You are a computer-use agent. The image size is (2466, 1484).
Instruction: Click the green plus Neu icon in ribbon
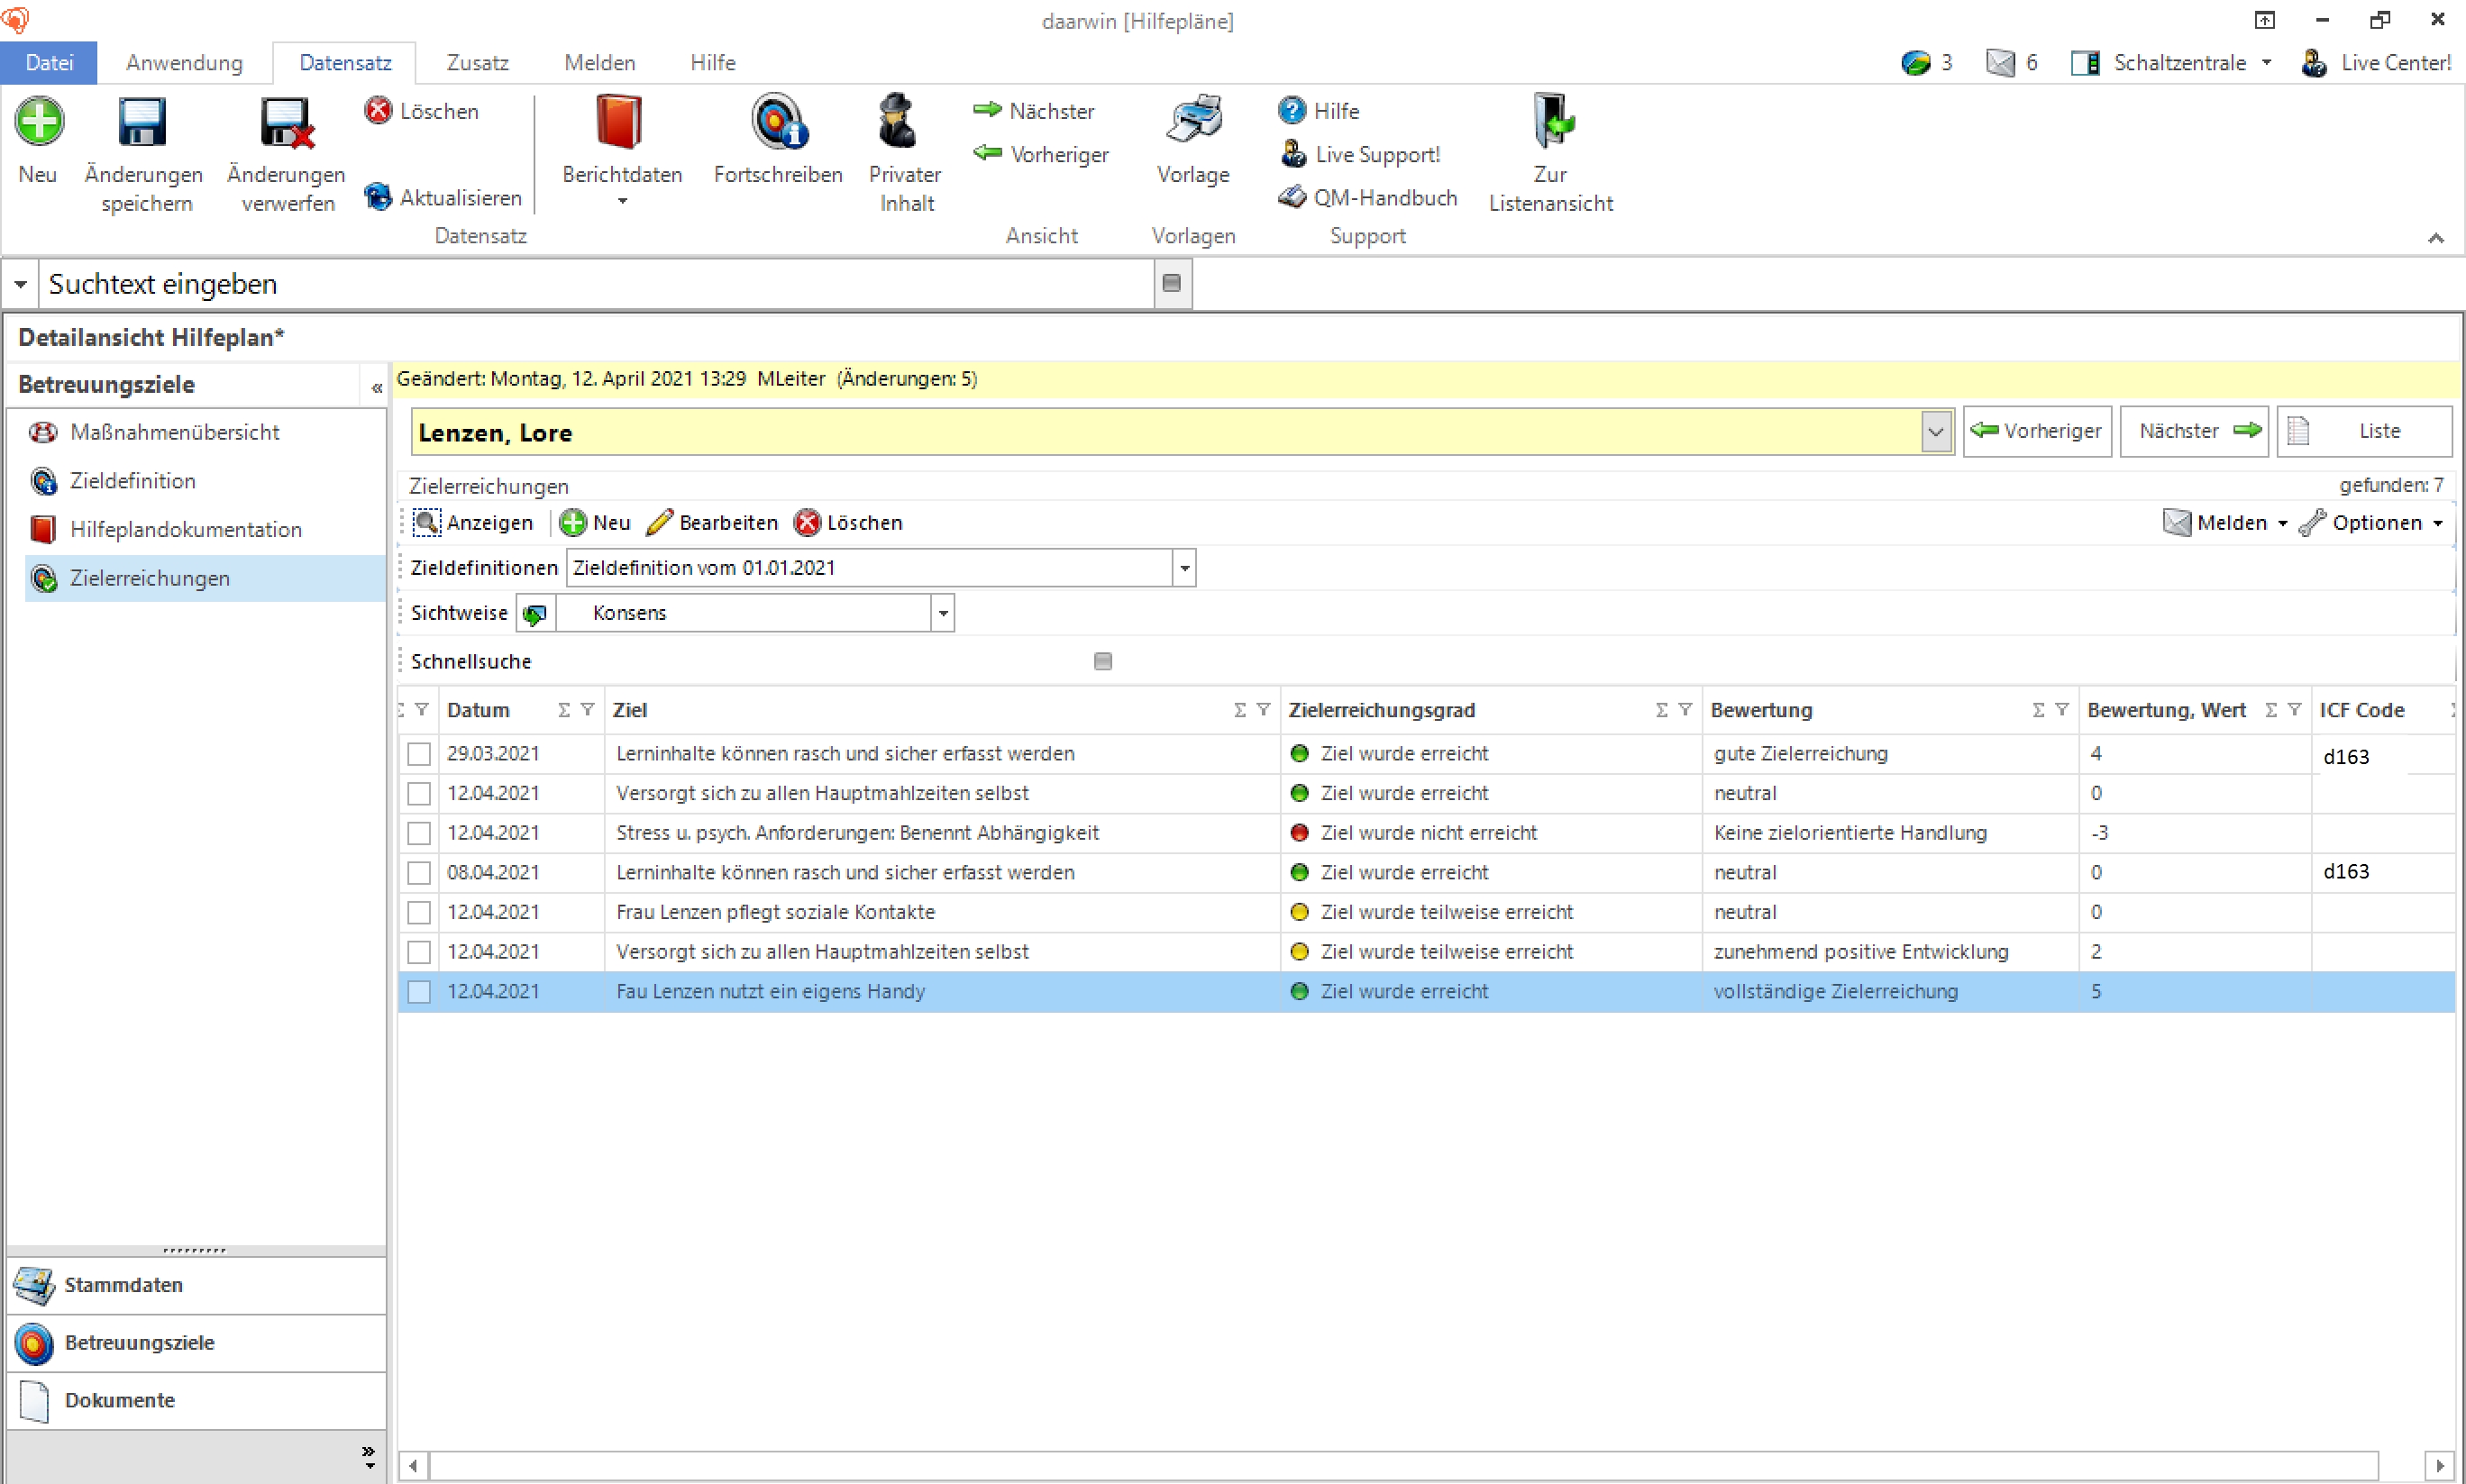coord(39,122)
